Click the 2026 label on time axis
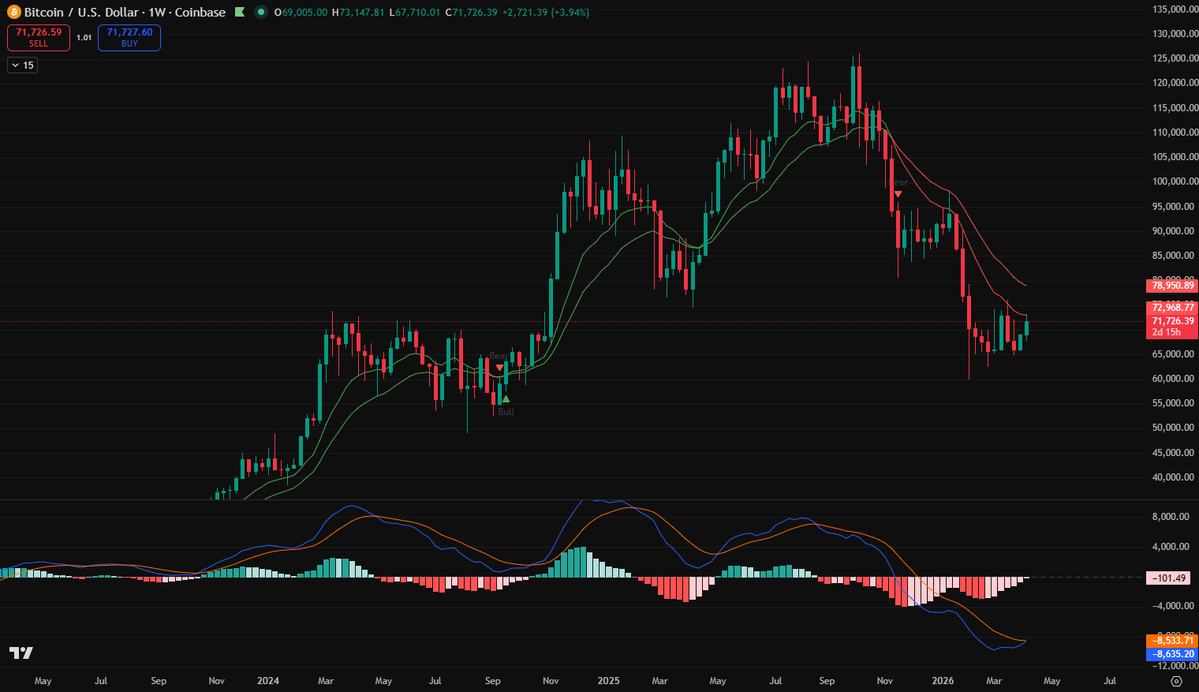 tap(943, 681)
